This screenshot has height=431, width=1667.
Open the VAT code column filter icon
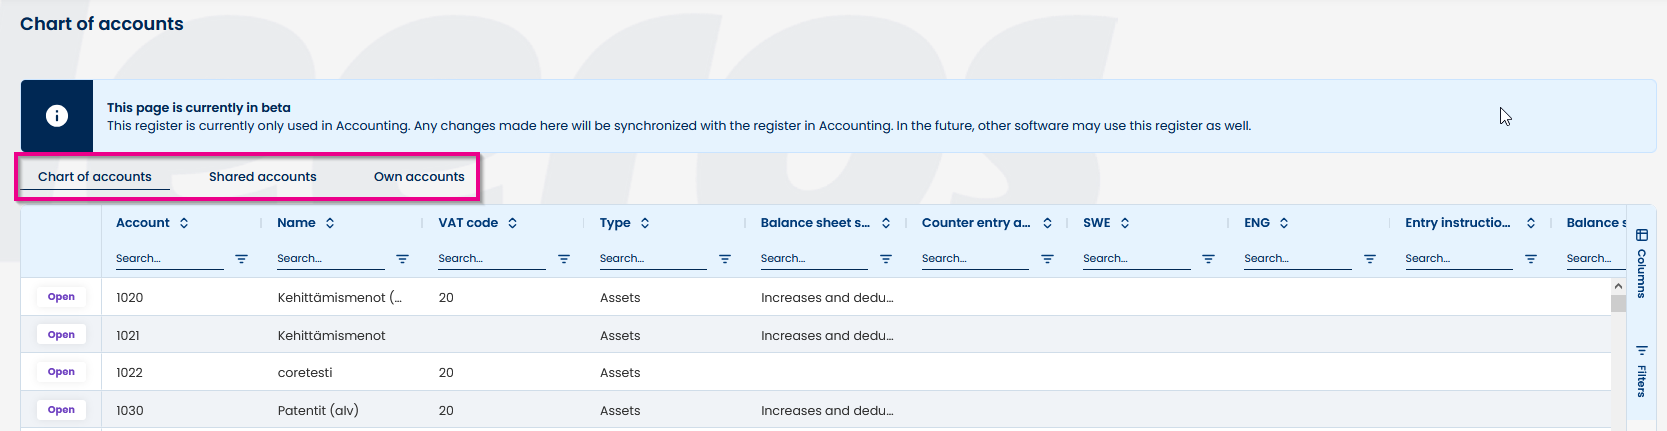(x=564, y=259)
